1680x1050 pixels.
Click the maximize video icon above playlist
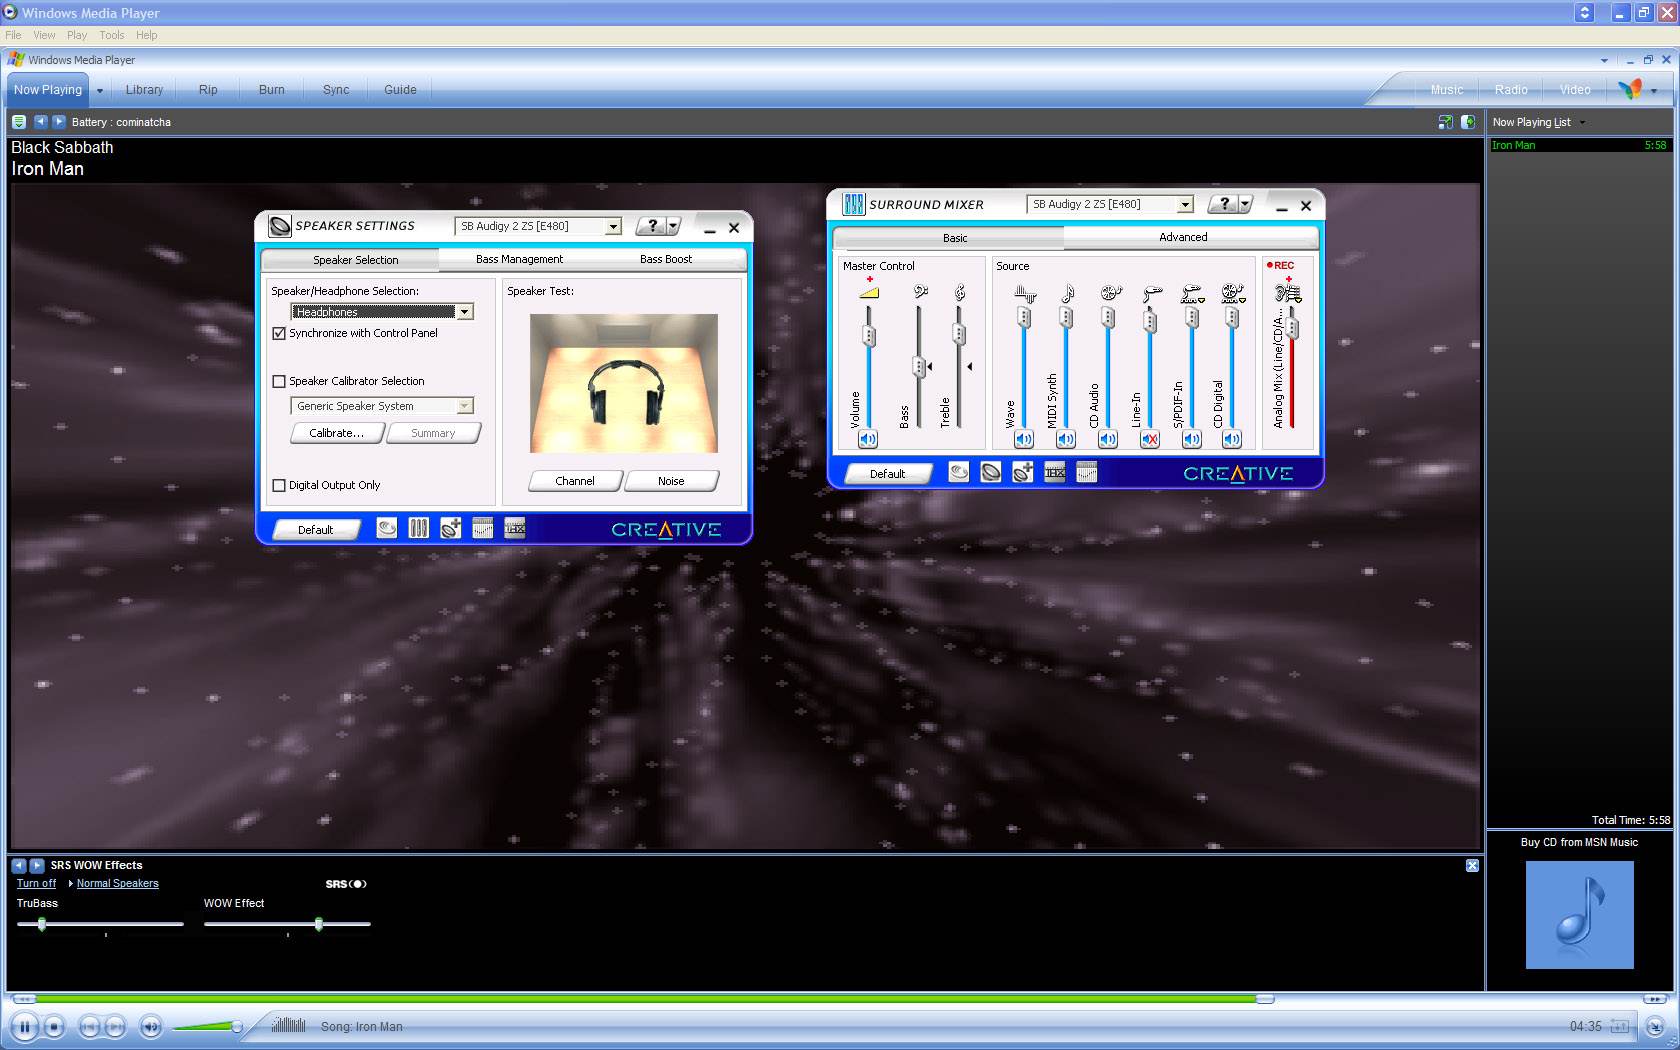[1445, 122]
